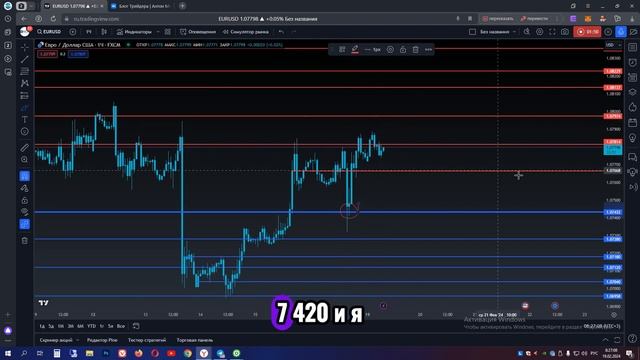Open the EURUSD symbol search
Viewport: 640px width, 360px height.
pyautogui.click(x=49, y=31)
